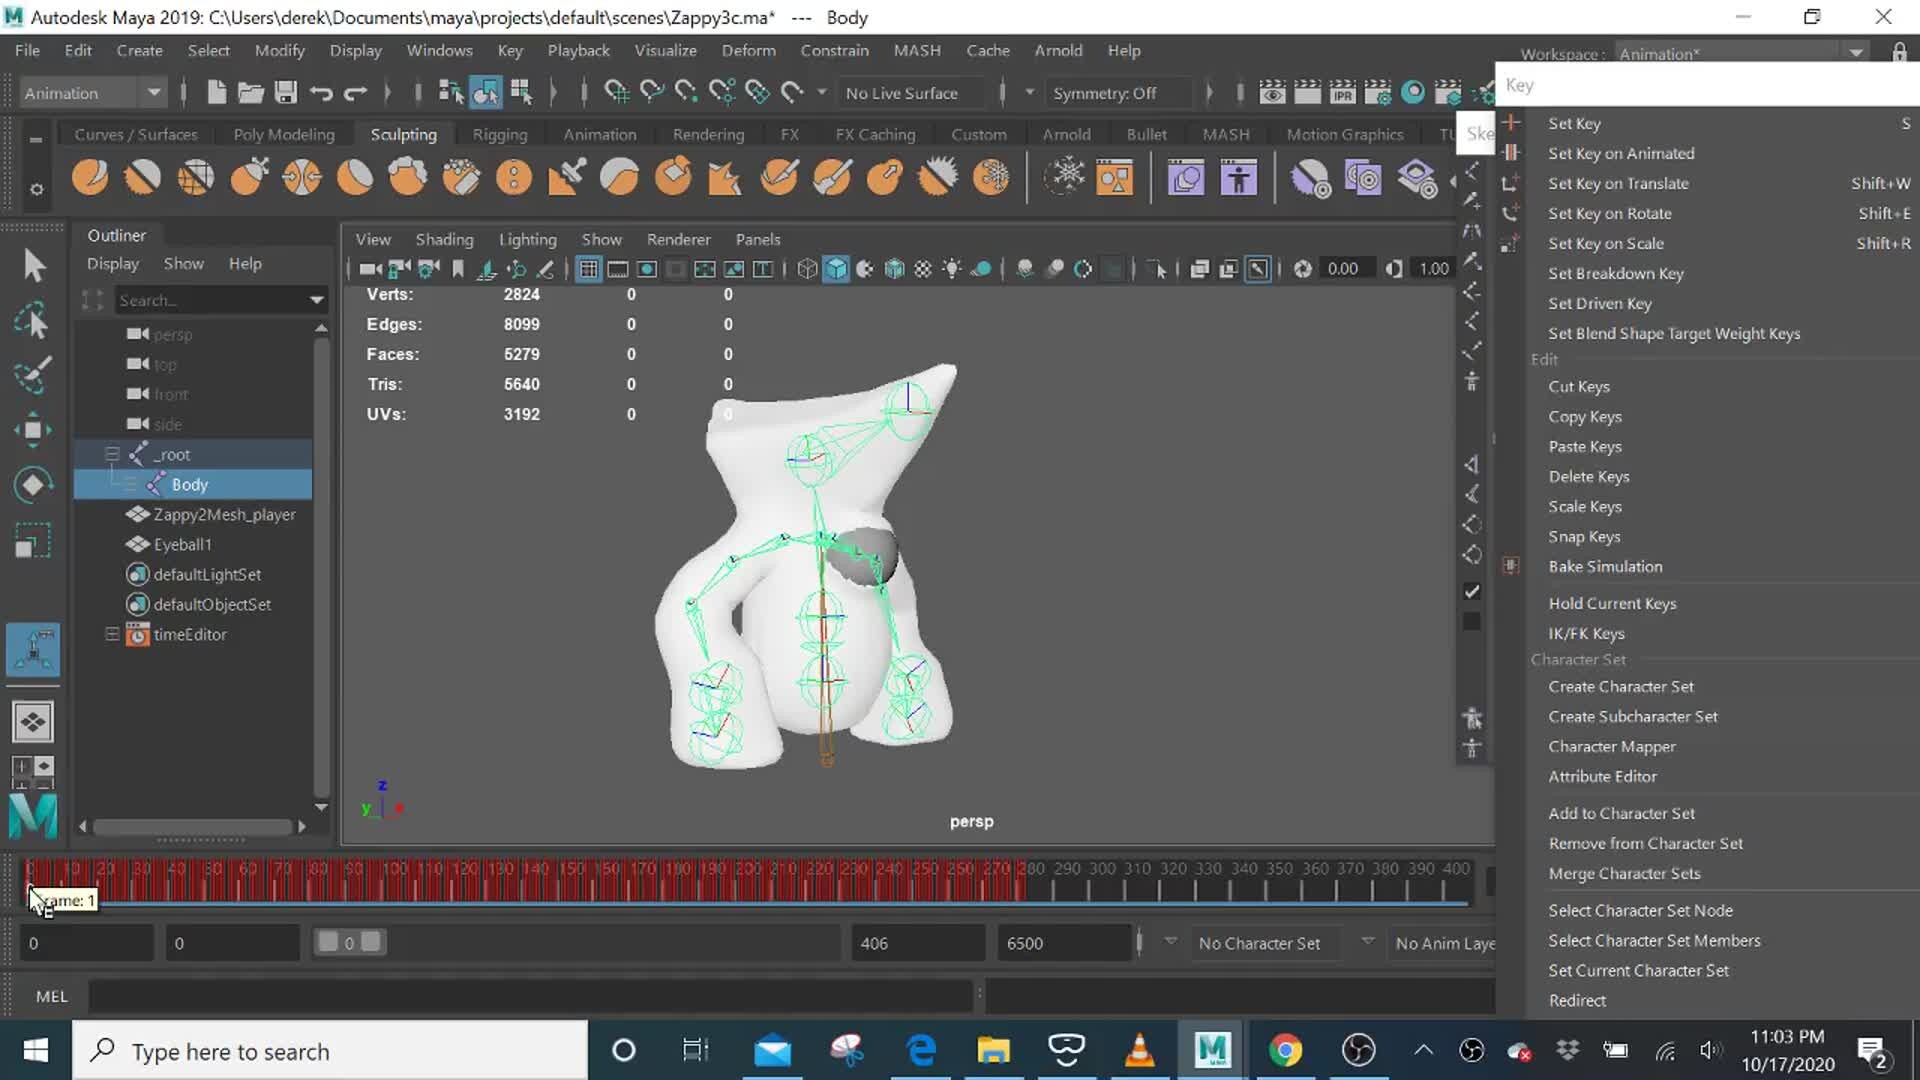Toggle wireframe display in the viewport toolbar
The image size is (1920, 1080).
(807, 268)
